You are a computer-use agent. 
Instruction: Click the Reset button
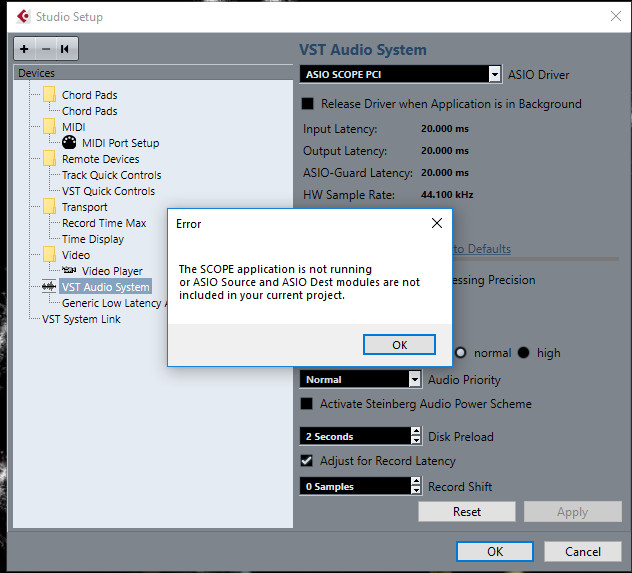point(467,511)
